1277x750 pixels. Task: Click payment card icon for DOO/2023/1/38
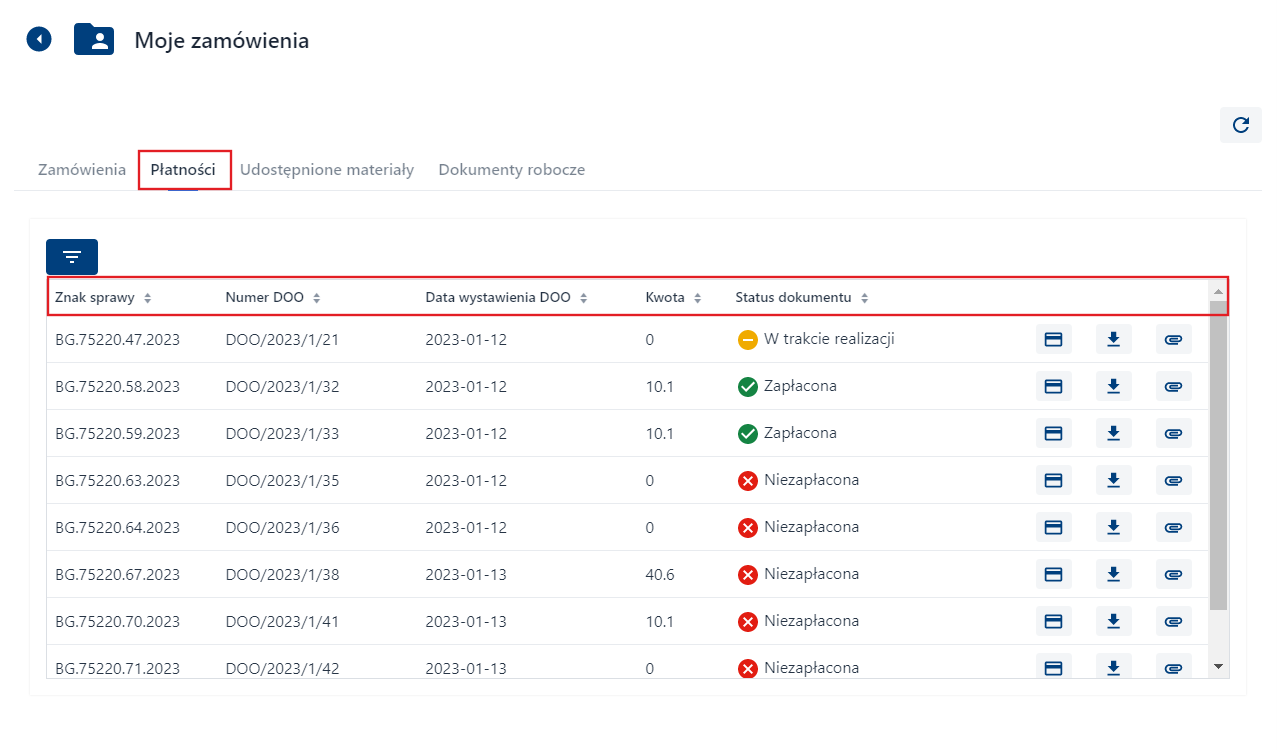coord(1053,574)
